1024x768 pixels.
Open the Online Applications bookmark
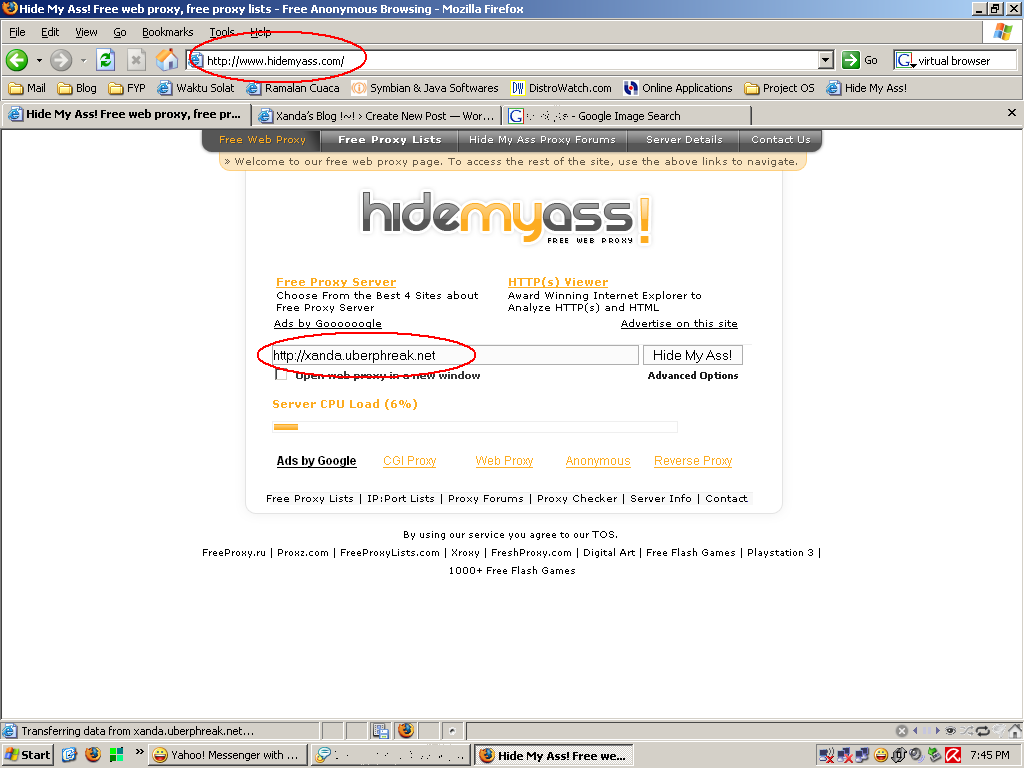[678, 88]
